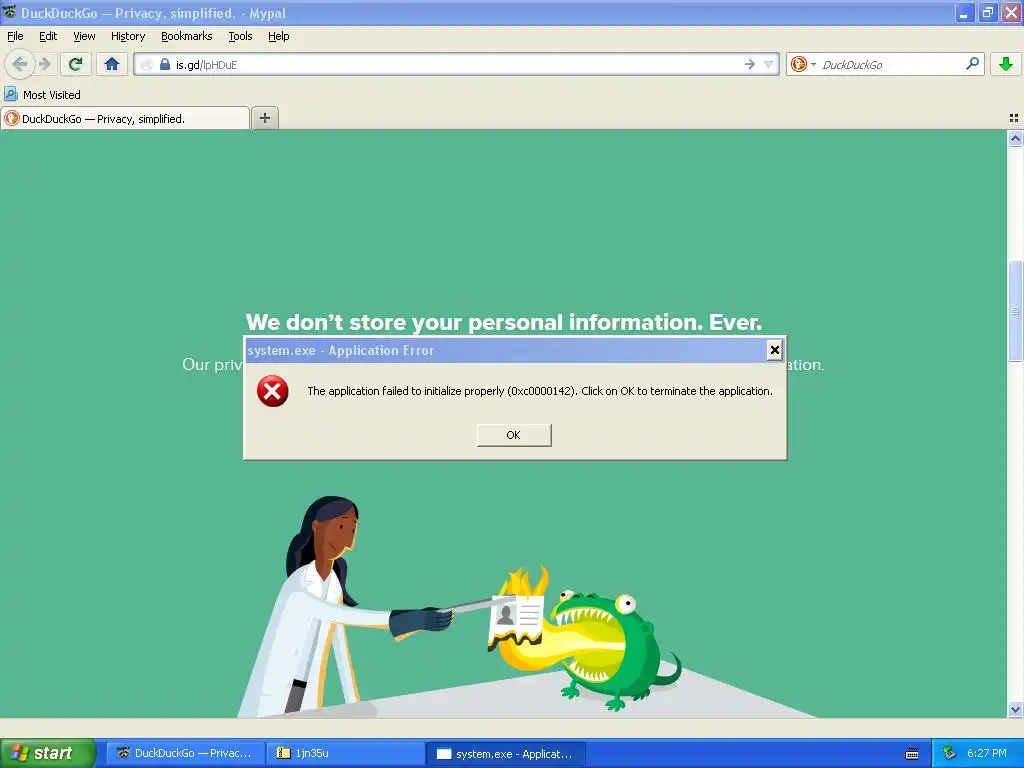Open the Edit menu
This screenshot has width=1024, height=768.
tap(48, 37)
